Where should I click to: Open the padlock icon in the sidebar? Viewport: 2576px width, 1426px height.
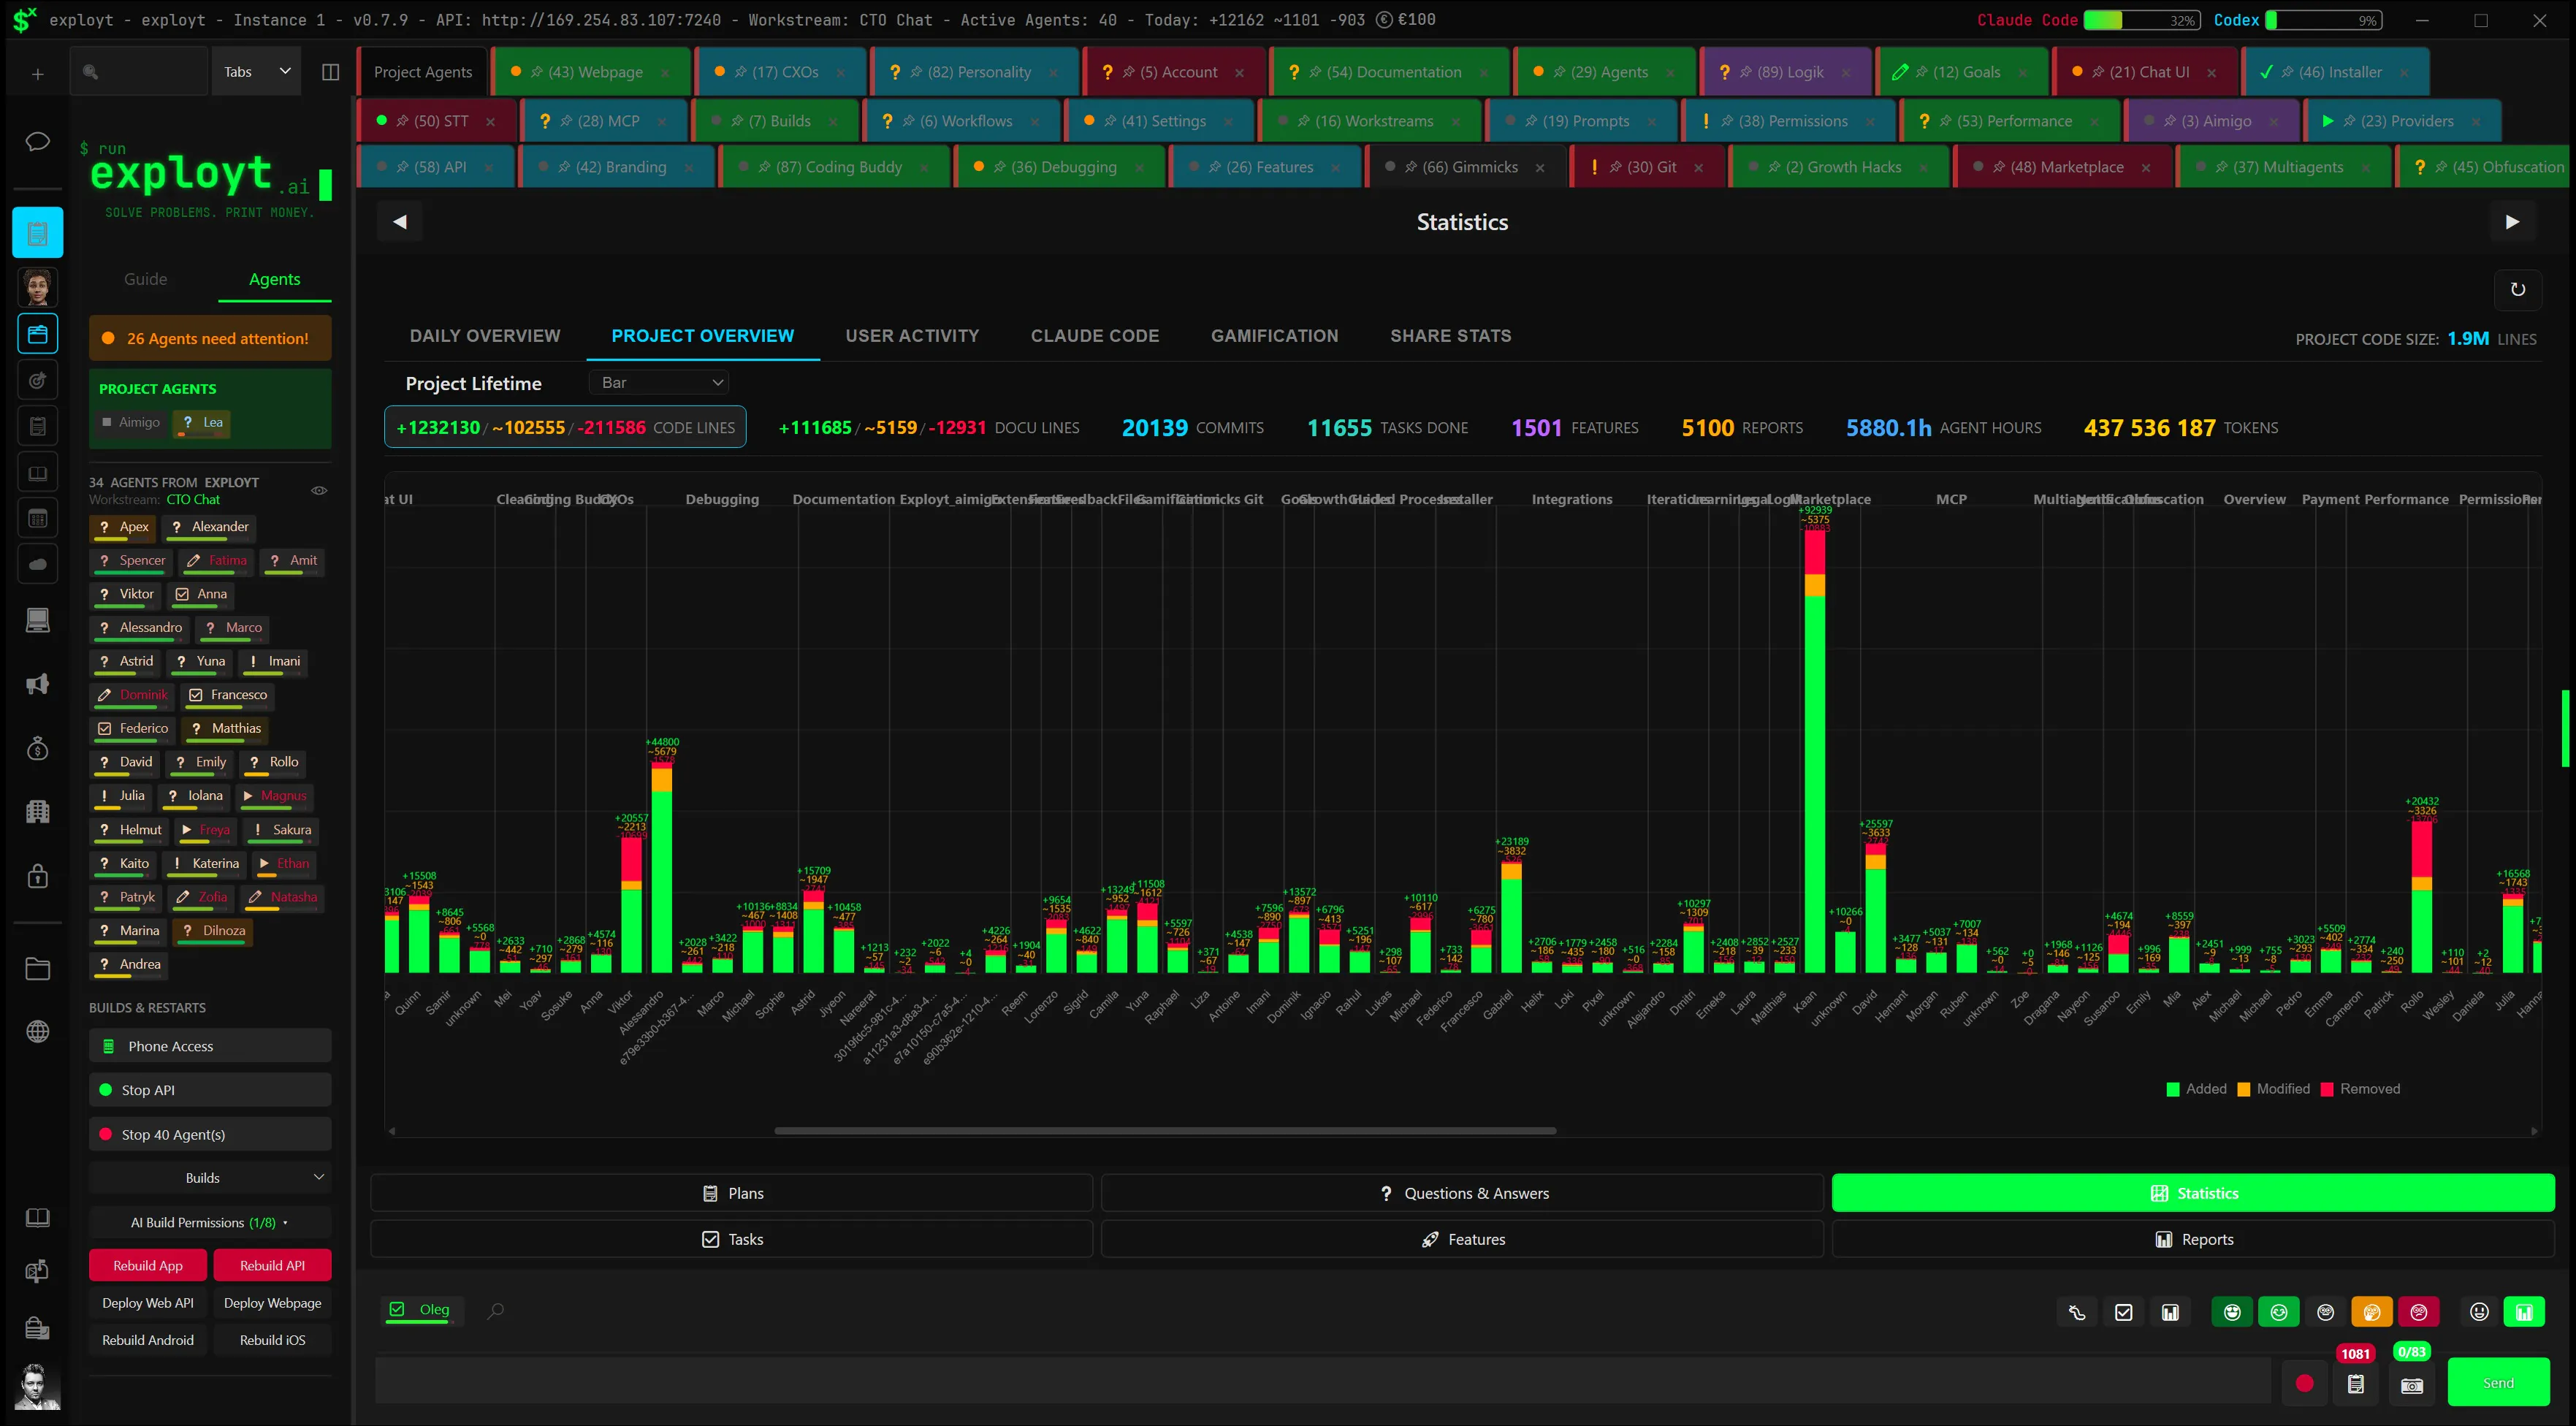[x=37, y=876]
